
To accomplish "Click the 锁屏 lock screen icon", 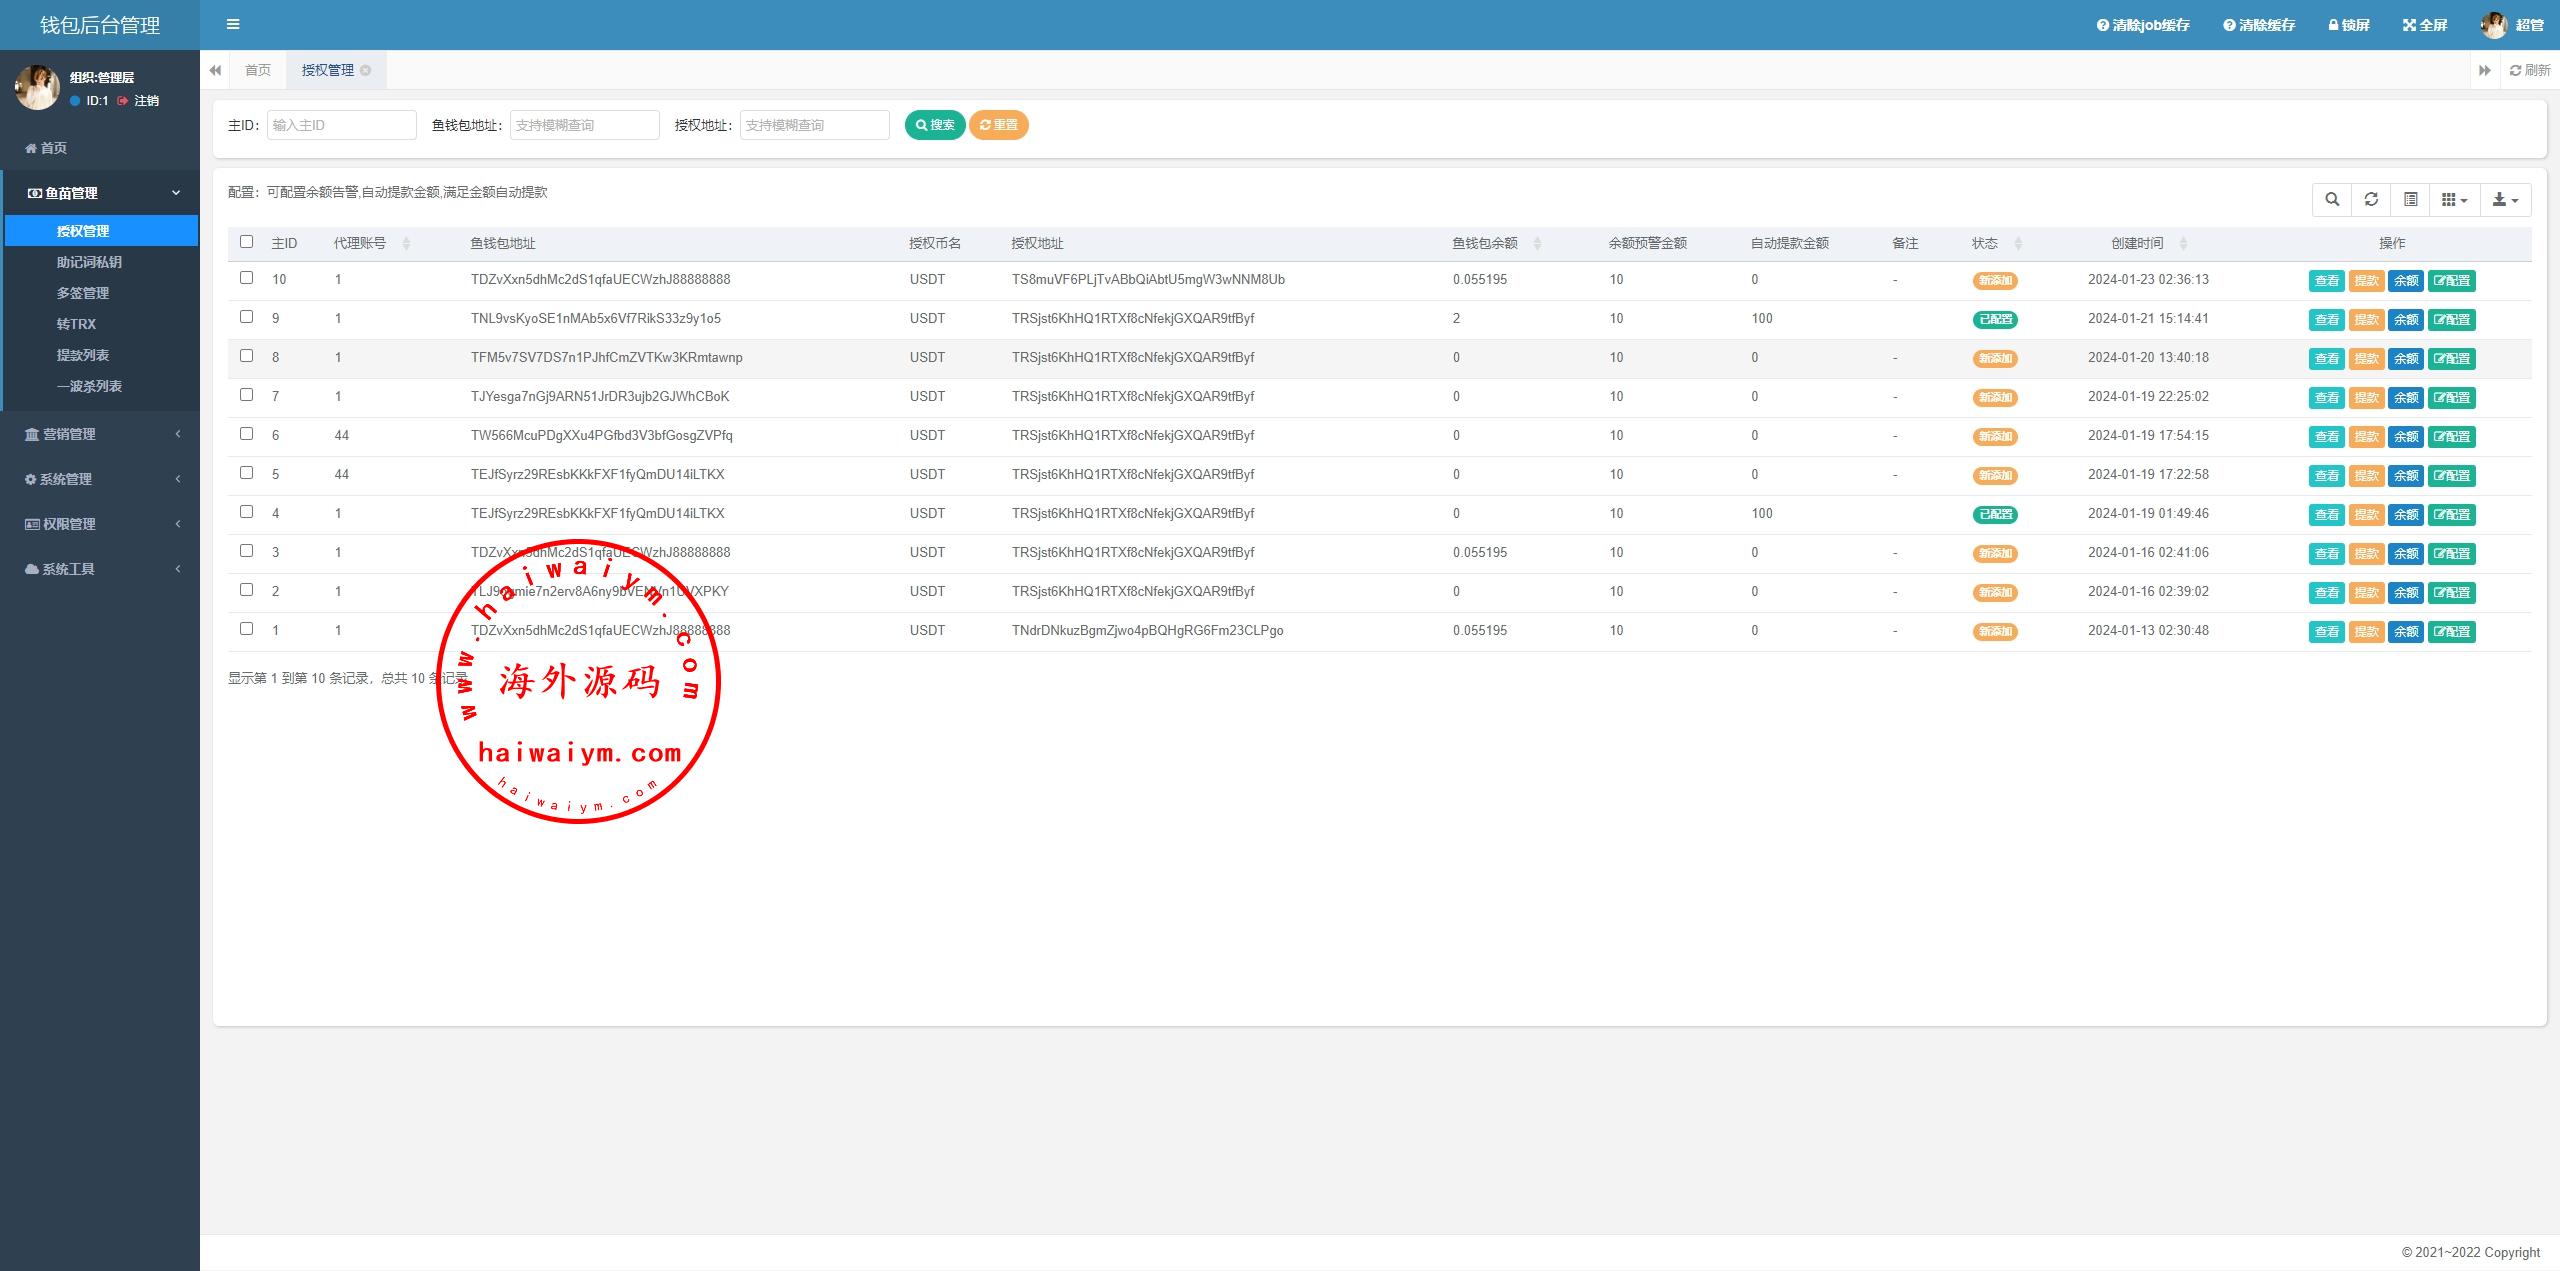I will tap(2333, 25).
